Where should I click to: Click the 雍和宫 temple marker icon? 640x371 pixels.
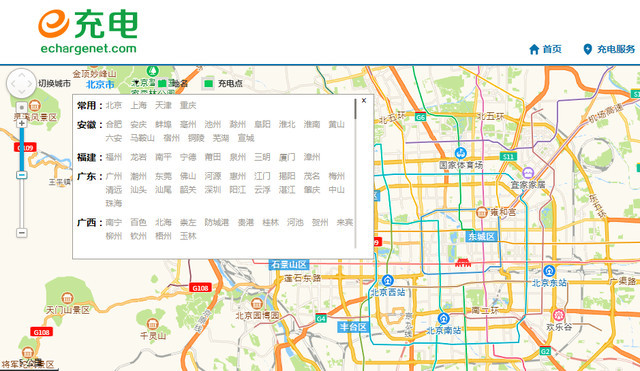(482, 212)
